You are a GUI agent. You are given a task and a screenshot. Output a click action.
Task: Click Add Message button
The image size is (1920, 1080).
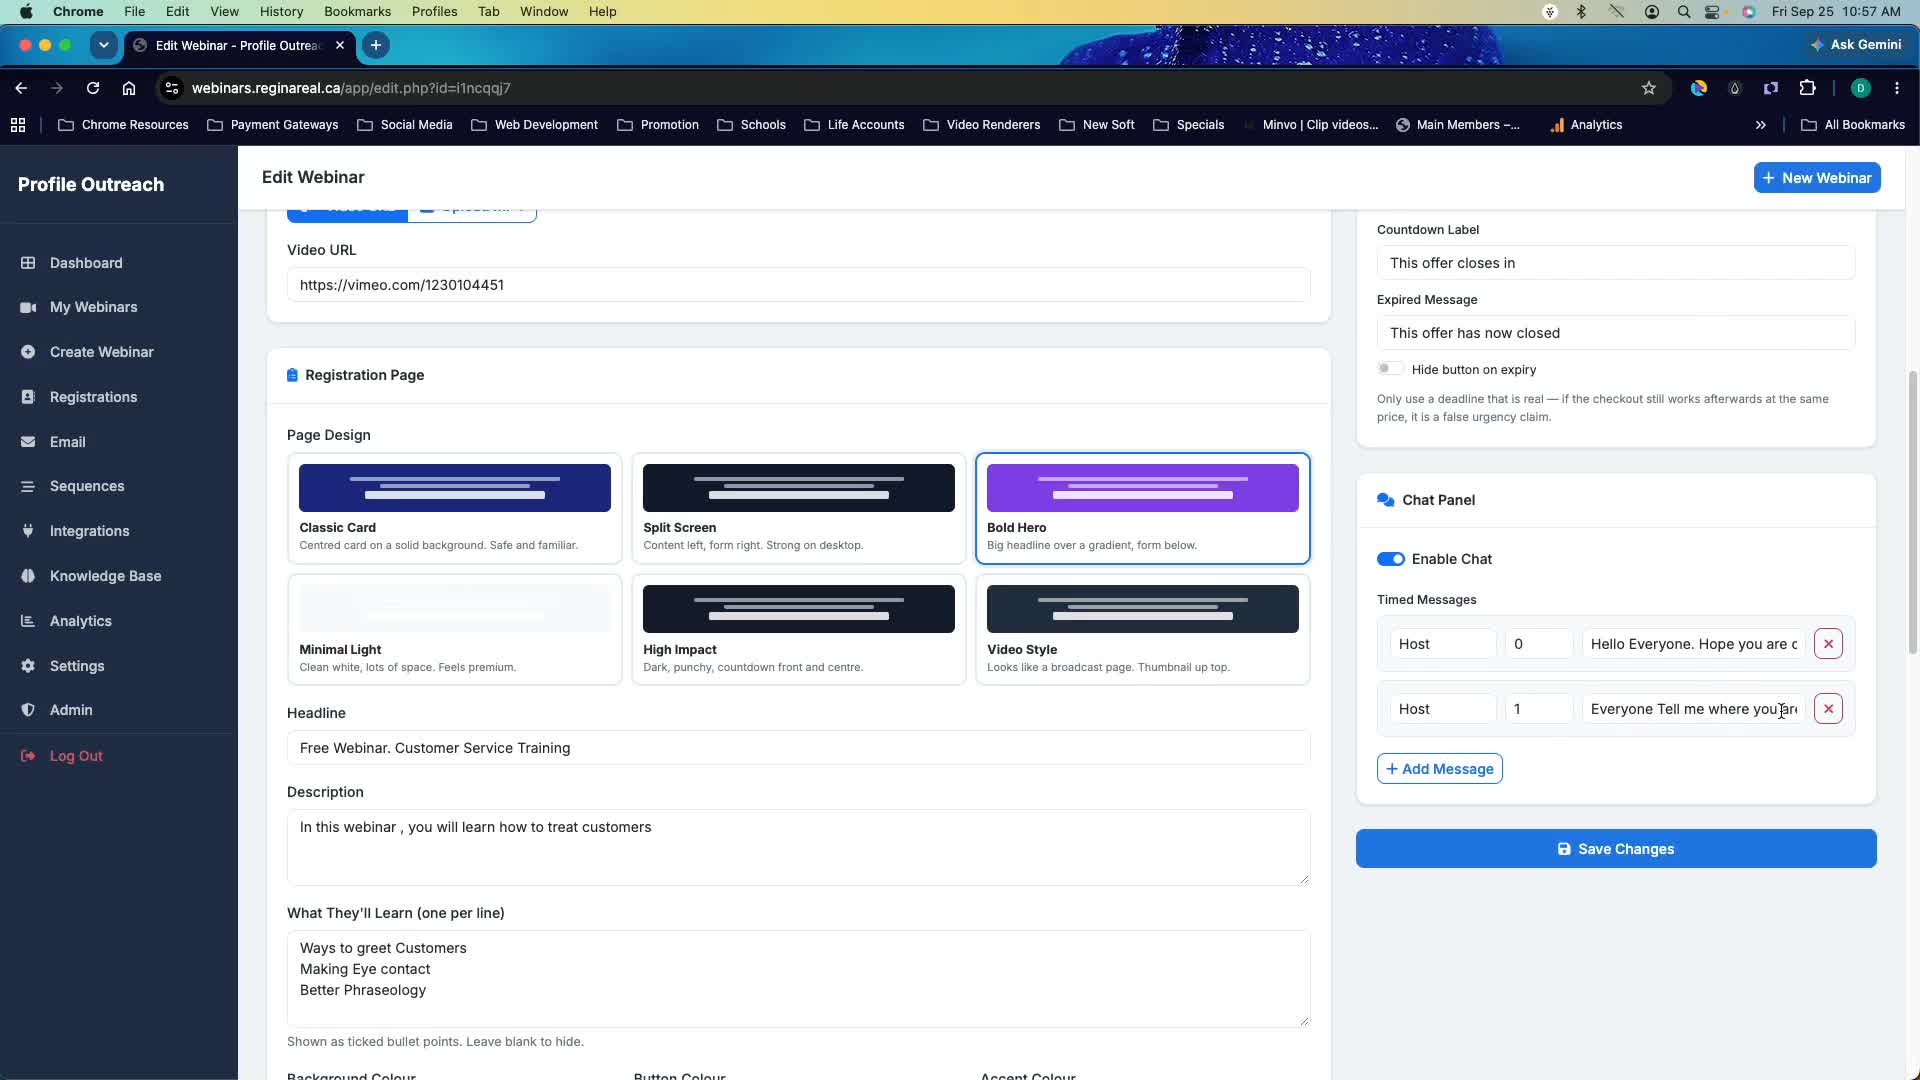pyautogui.click(x=1440, y=769)
